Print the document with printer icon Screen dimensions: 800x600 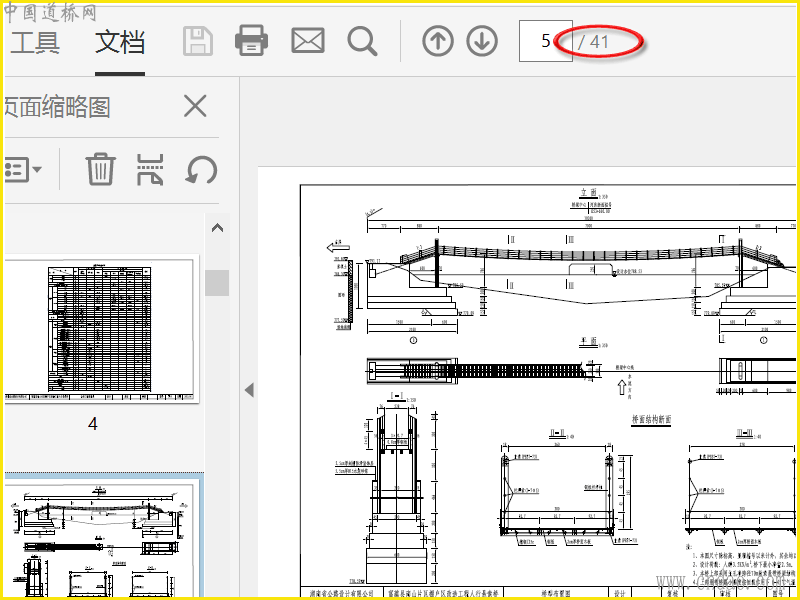coord(252,41)
